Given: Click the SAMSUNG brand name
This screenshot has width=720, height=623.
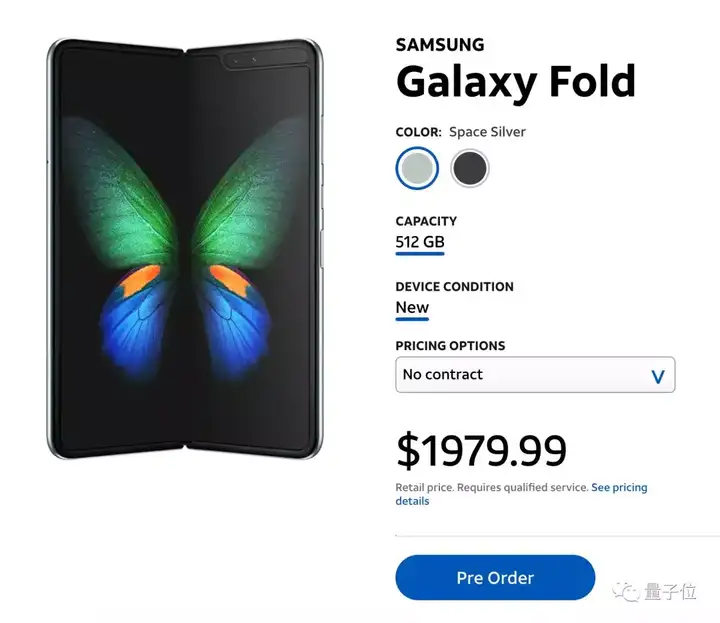Looking at the screenshot, I should 440,45.
